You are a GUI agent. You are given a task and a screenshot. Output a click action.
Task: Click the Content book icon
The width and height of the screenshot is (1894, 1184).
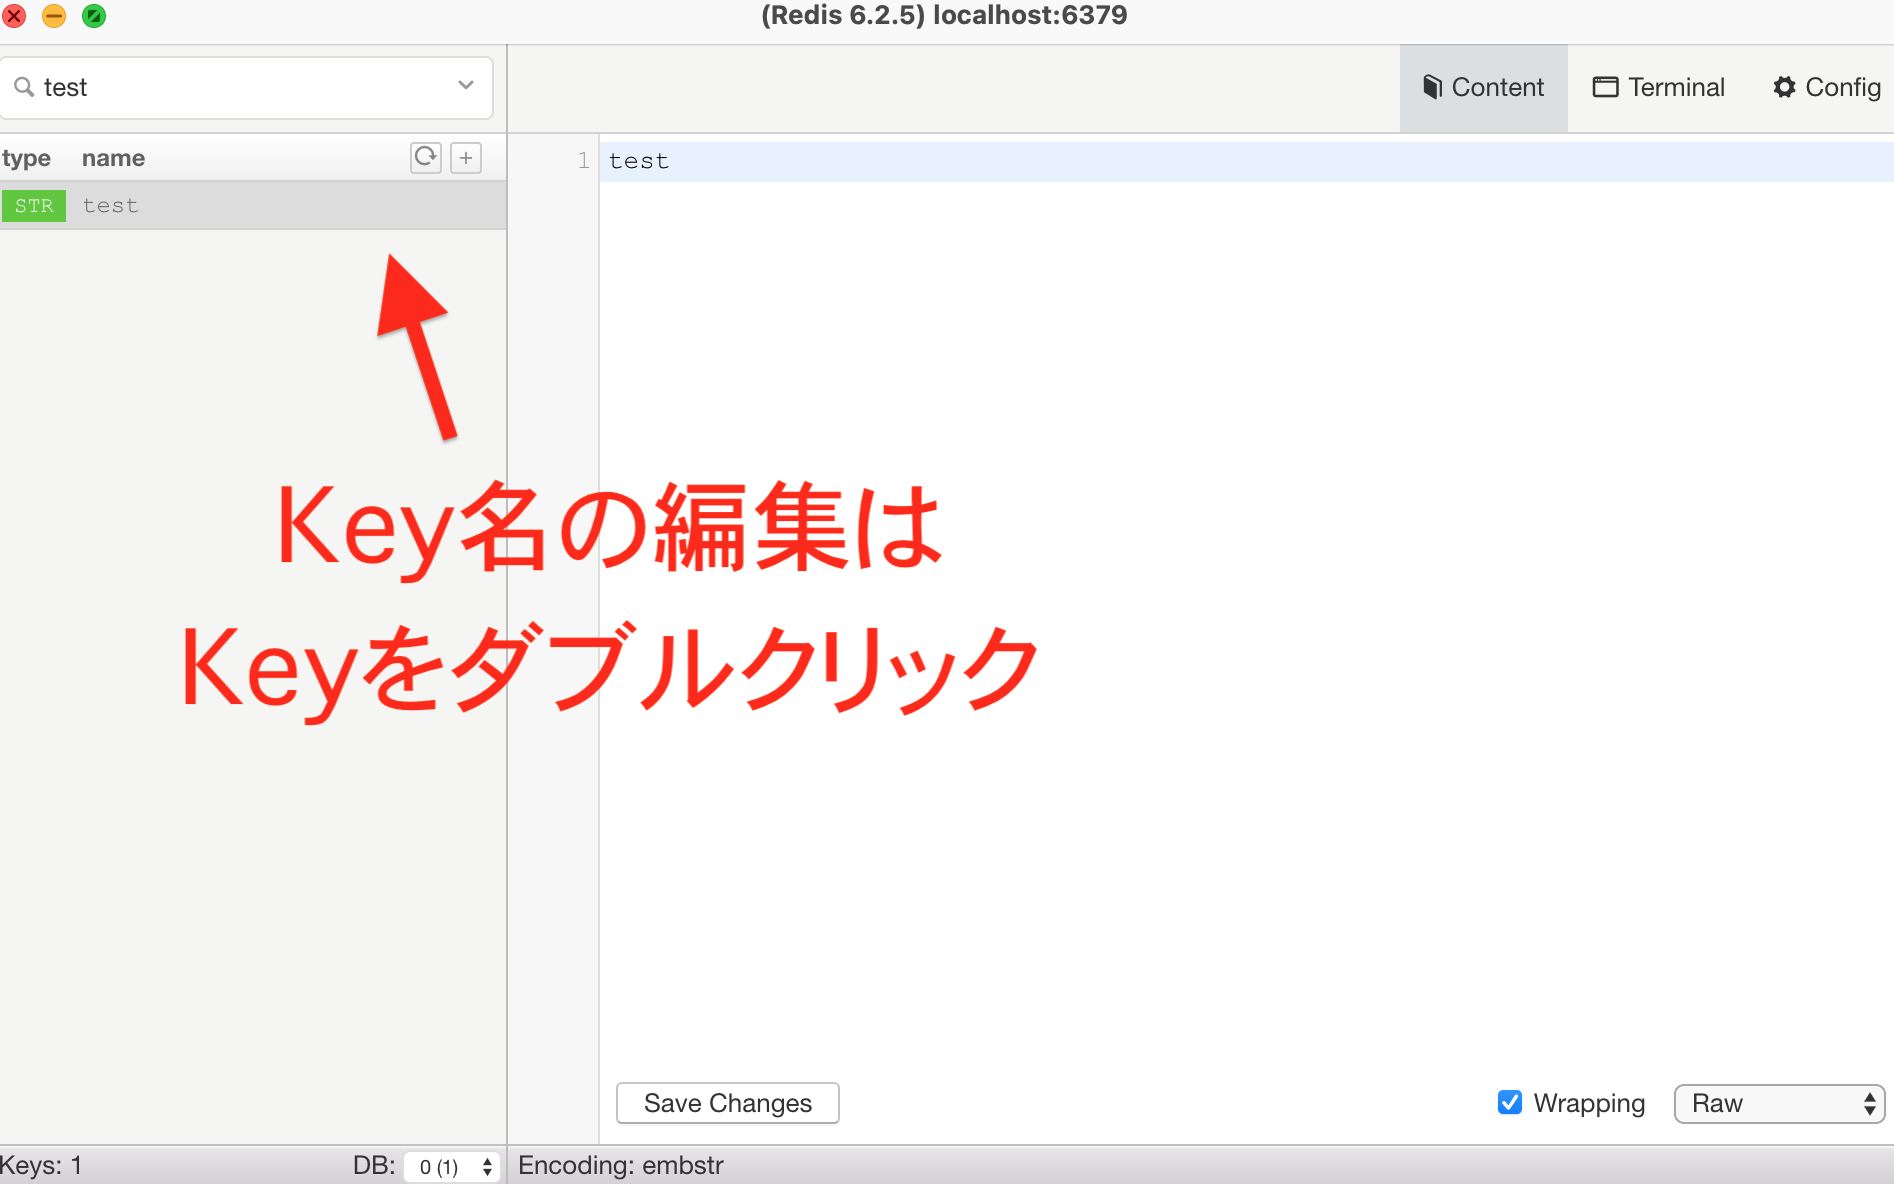[x=1433, y=87]
